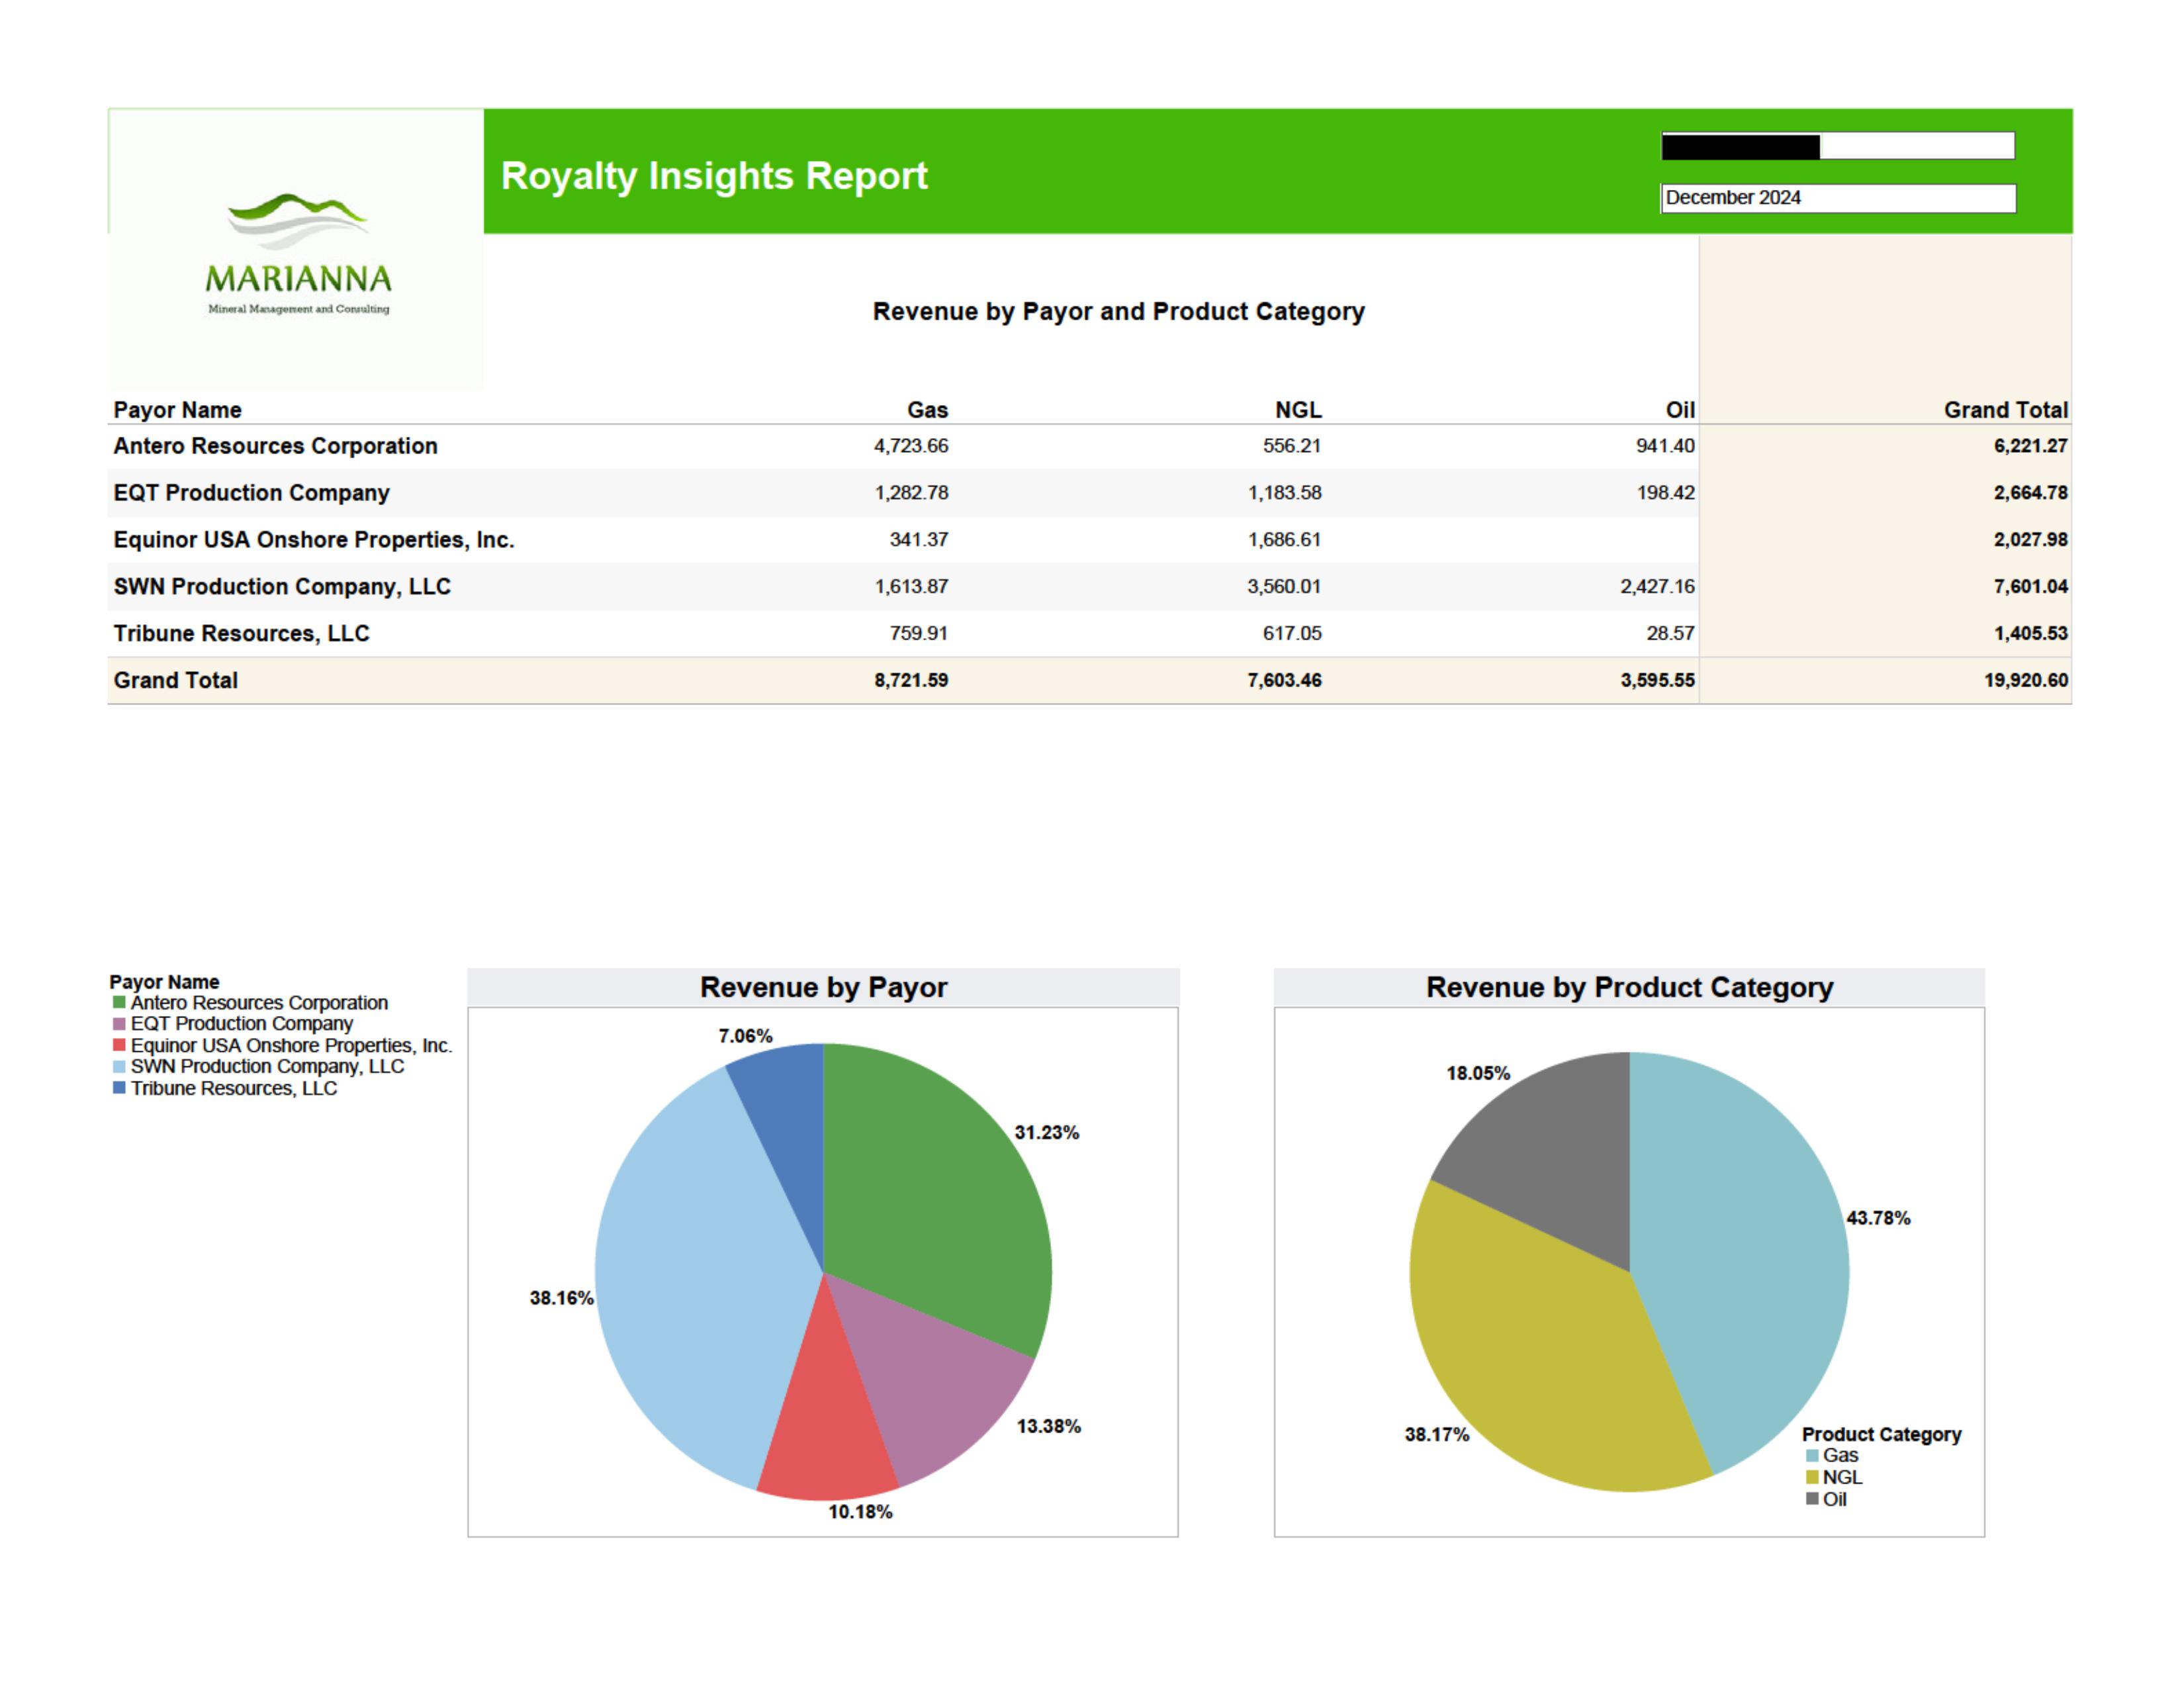Click the dark blue Tribune legend swatch
The height and width of the screenshot is (1688, 2184).
point(119,1088)
